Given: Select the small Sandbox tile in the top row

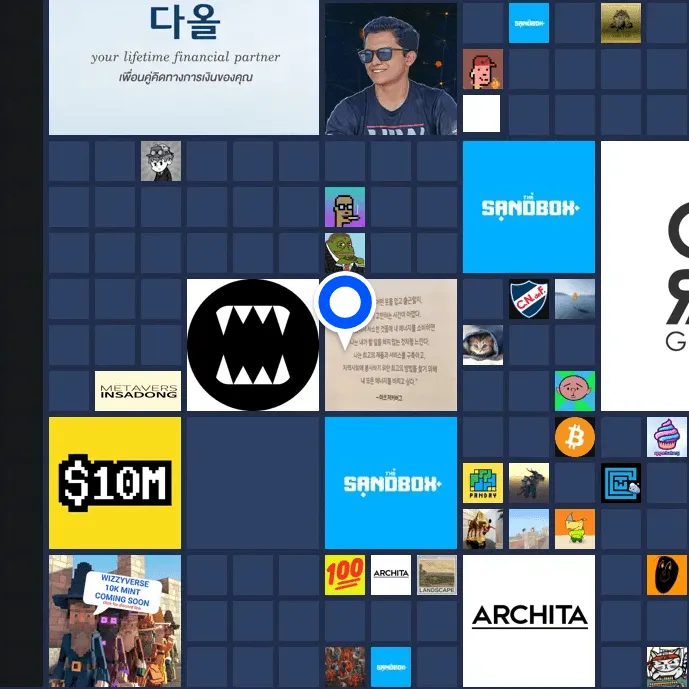Looking at the screenshot, I should coord(529,23).
